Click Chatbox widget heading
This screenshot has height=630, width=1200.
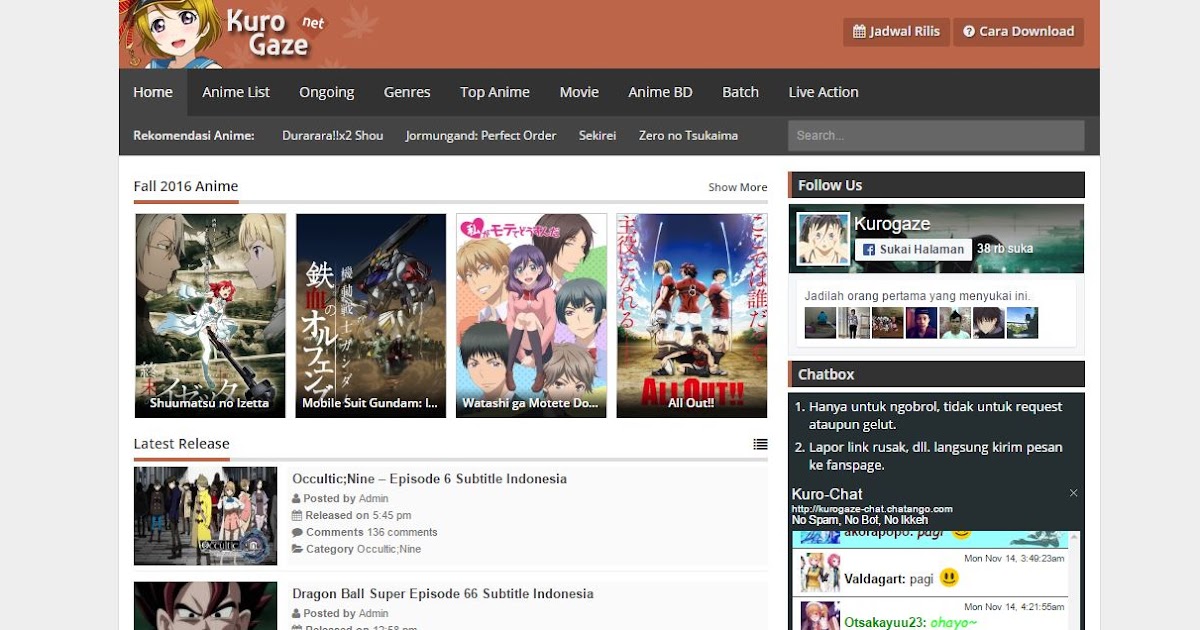(x=826, y=374)
